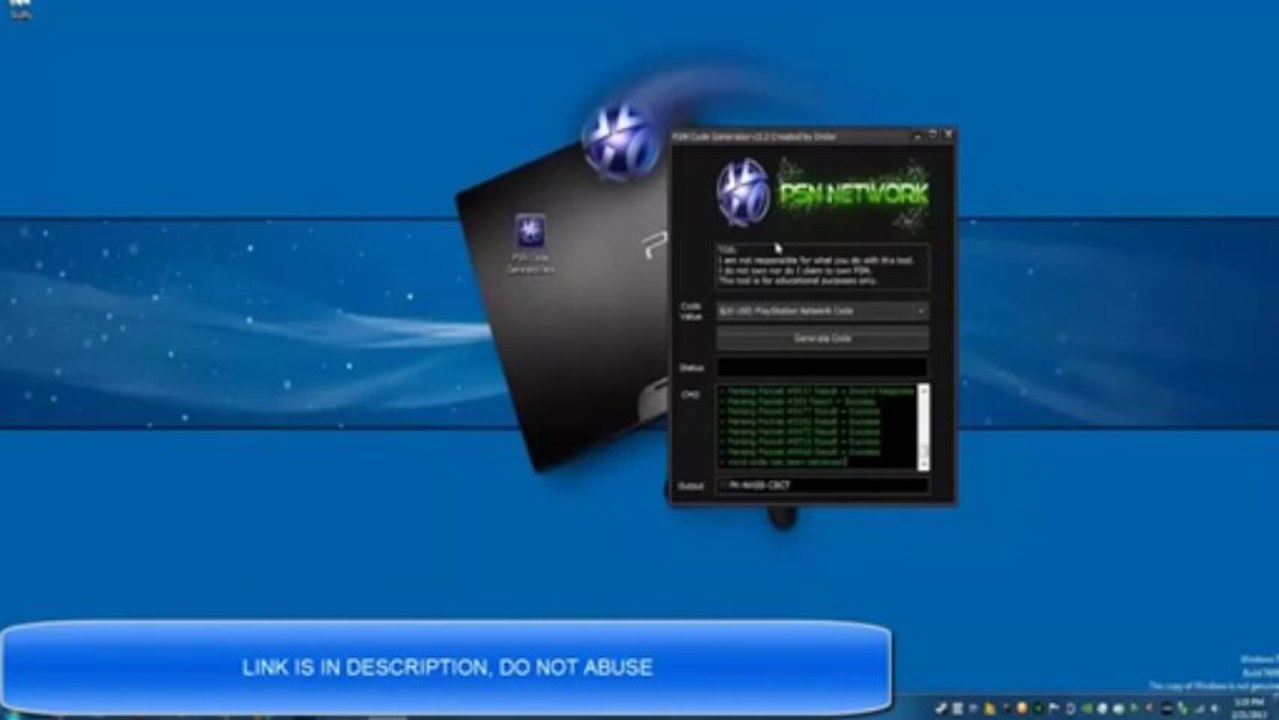This screenshot has height=720, width=1279.
Task: Close the PSN Code Generator window
Action: tap(947, 135)
